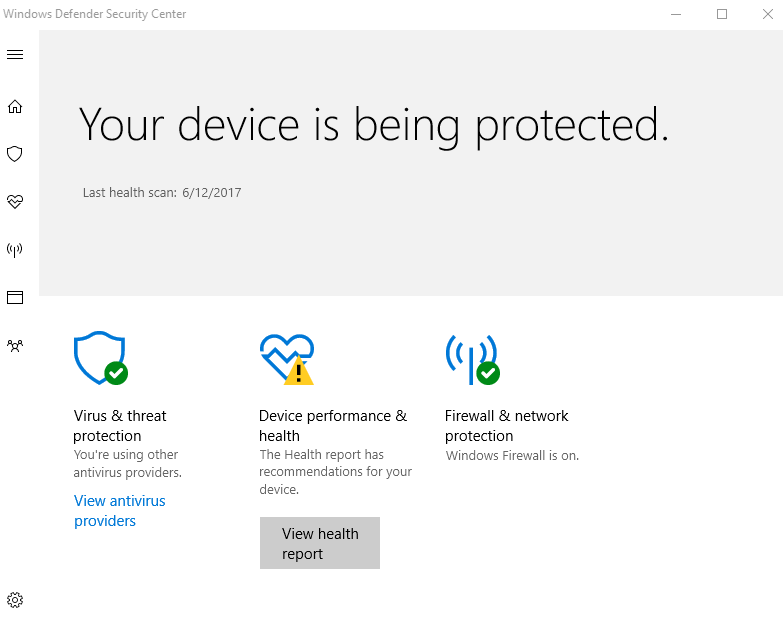The image size is (783, 621).
Task: Click the antenna firewall tile icon
Action: [x=471, y=359]
